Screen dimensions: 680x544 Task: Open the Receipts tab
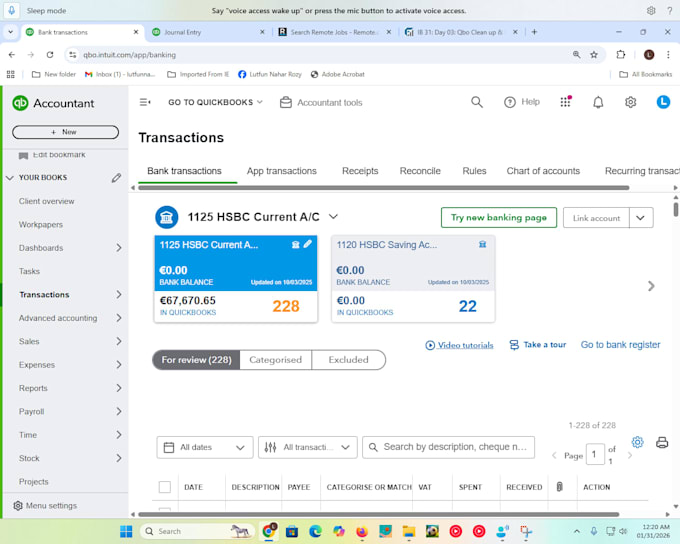[x=360, y=171]
